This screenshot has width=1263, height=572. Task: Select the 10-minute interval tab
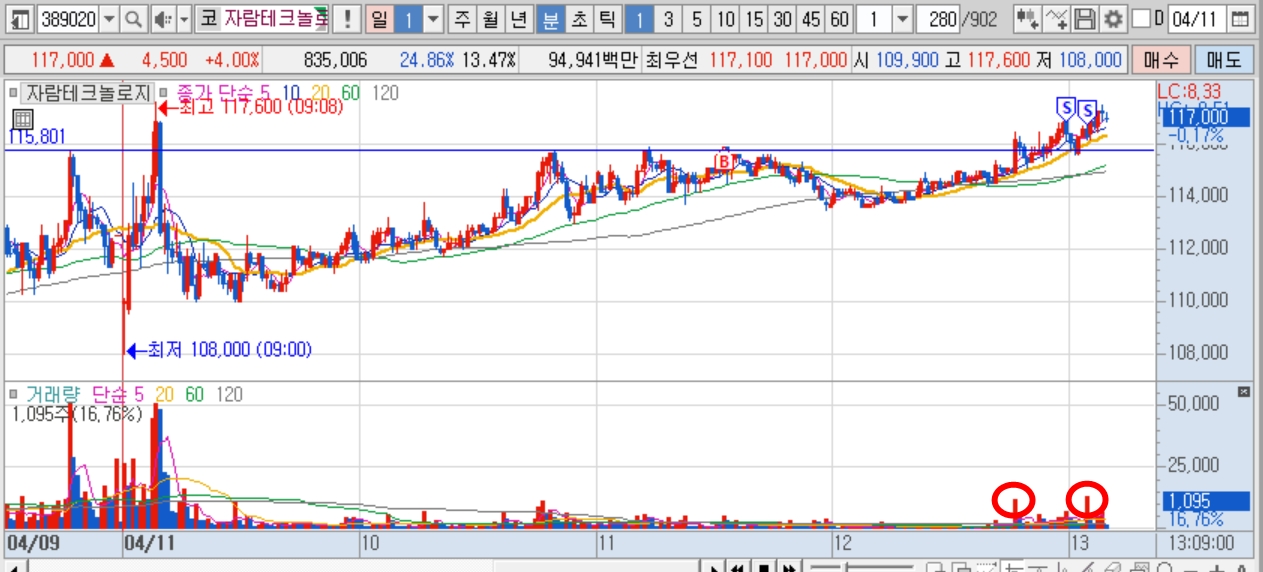click(726, 18)
